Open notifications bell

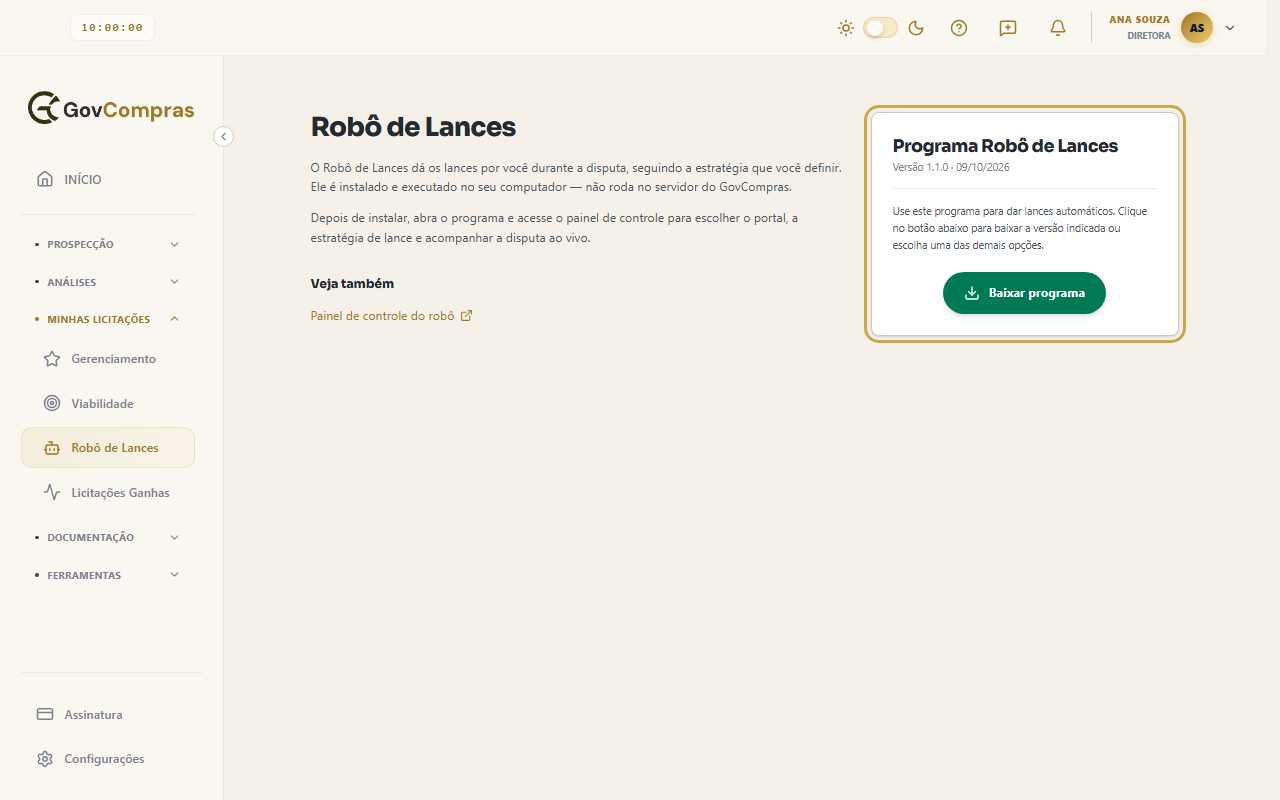pyautogui.click(x=1058, y=28)
